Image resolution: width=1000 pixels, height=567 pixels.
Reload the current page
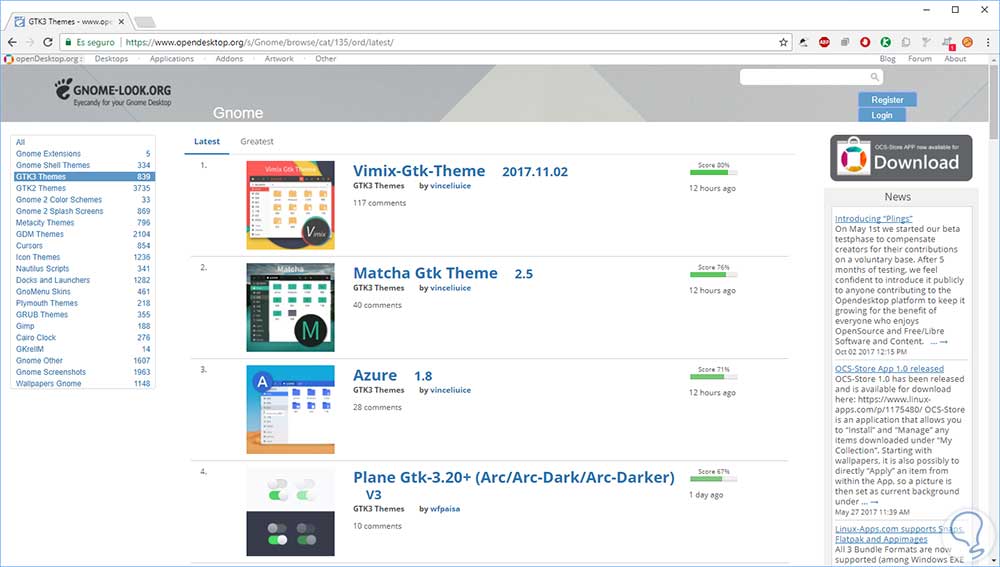pyautogui.click(x=47, y=42)
